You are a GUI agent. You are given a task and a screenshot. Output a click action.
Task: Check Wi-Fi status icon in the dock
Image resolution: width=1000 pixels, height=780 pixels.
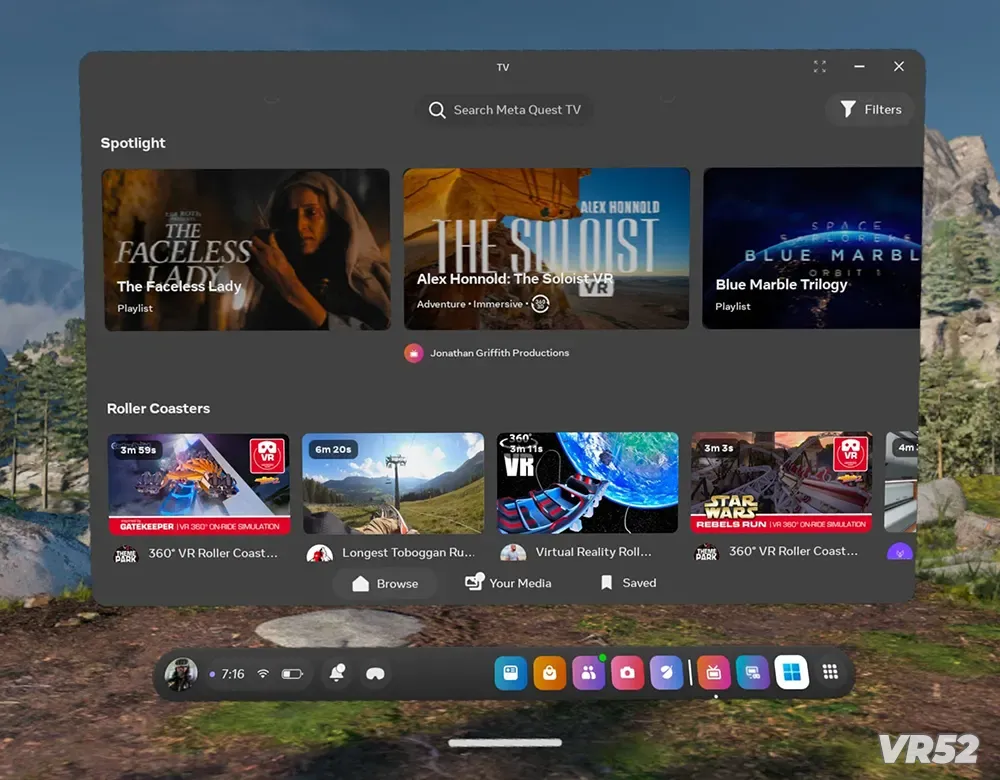click(x=263, y=673)
